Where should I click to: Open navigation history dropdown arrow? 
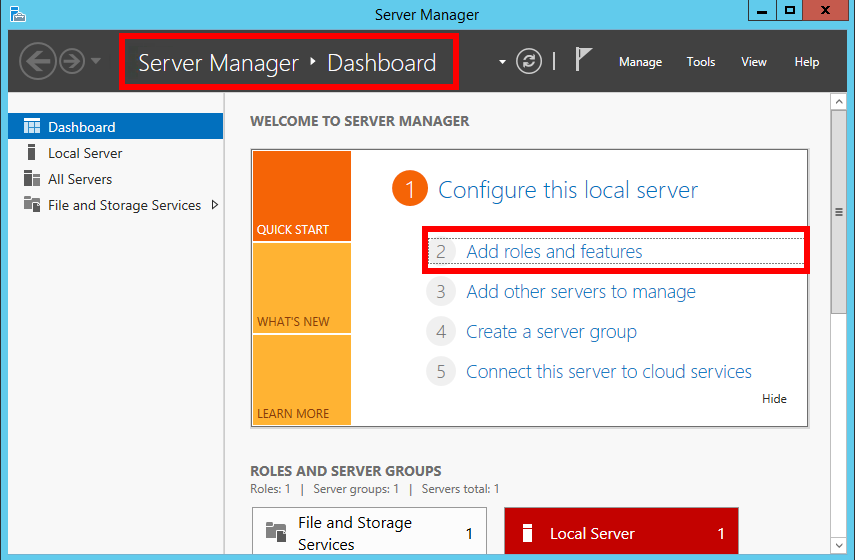(96, 62)
